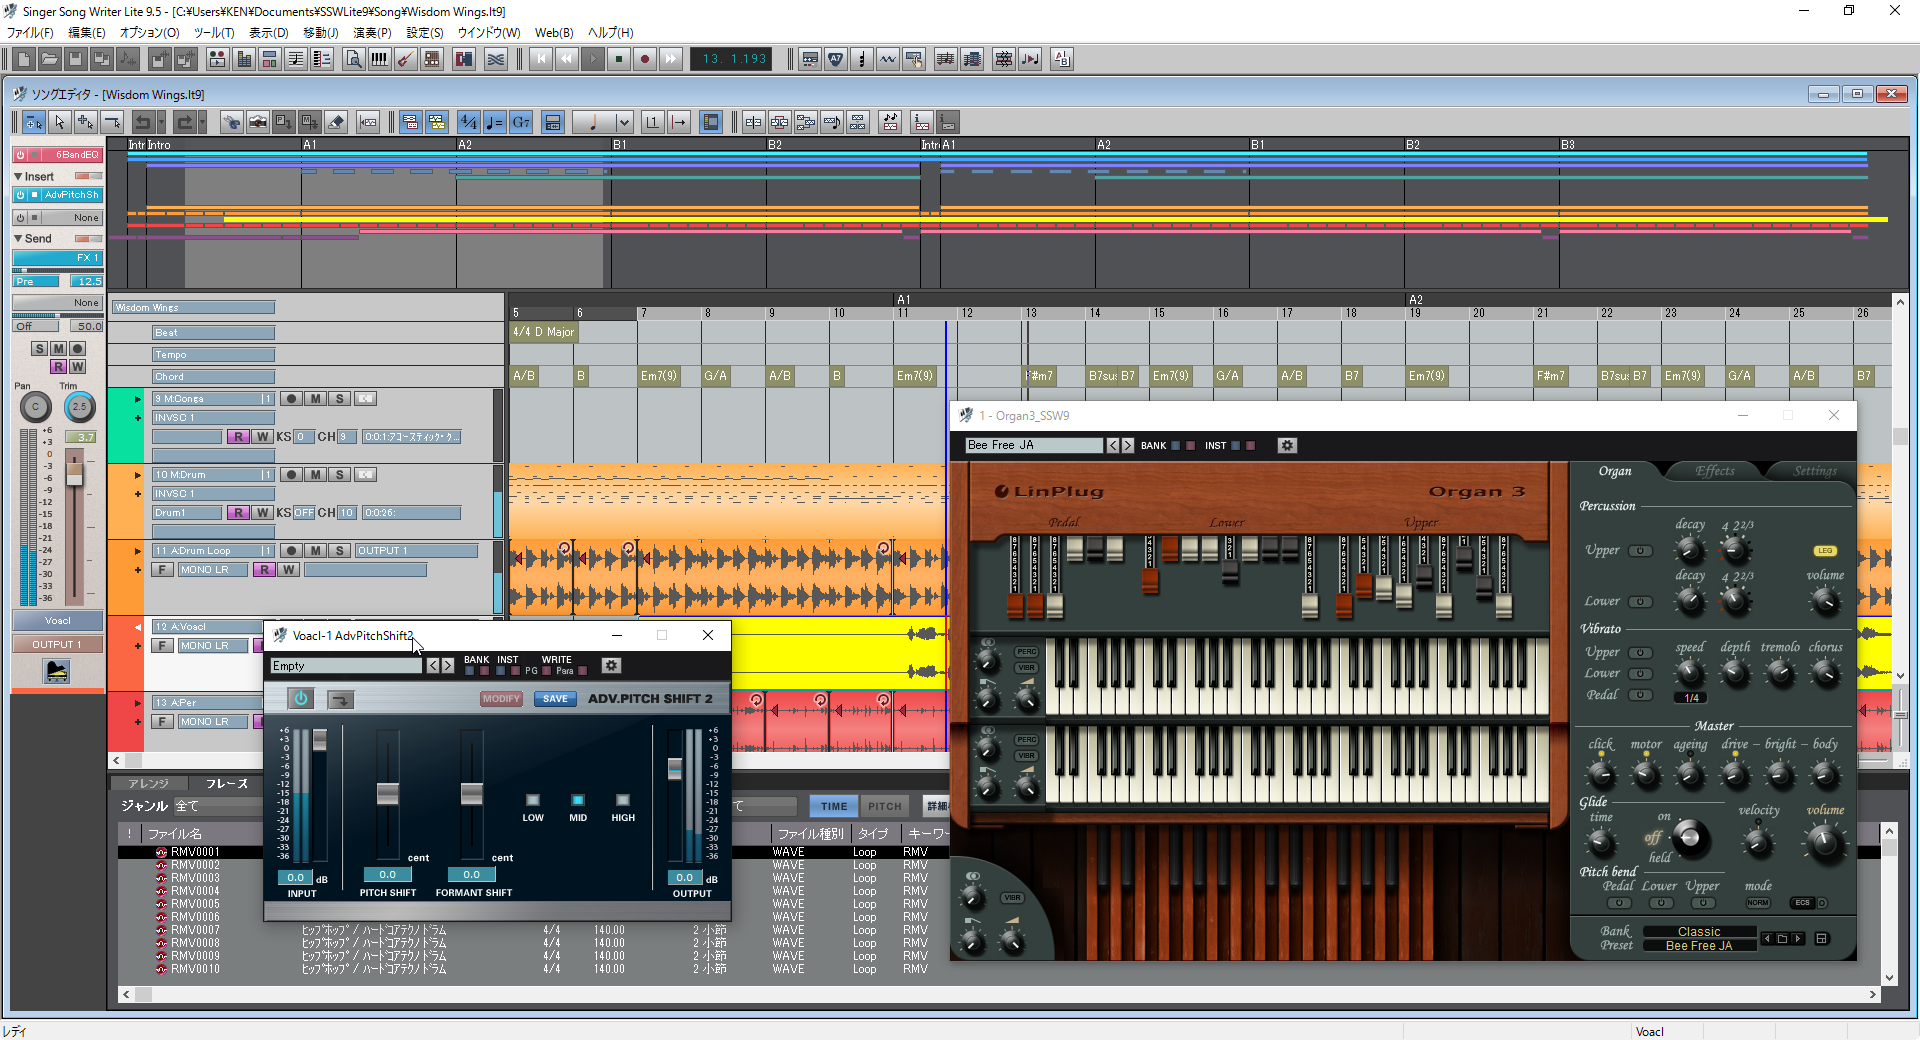Toggle the AdvPitchShift2 power button
Viewport: 1920px width, 1040px height.
click(300, 698)
